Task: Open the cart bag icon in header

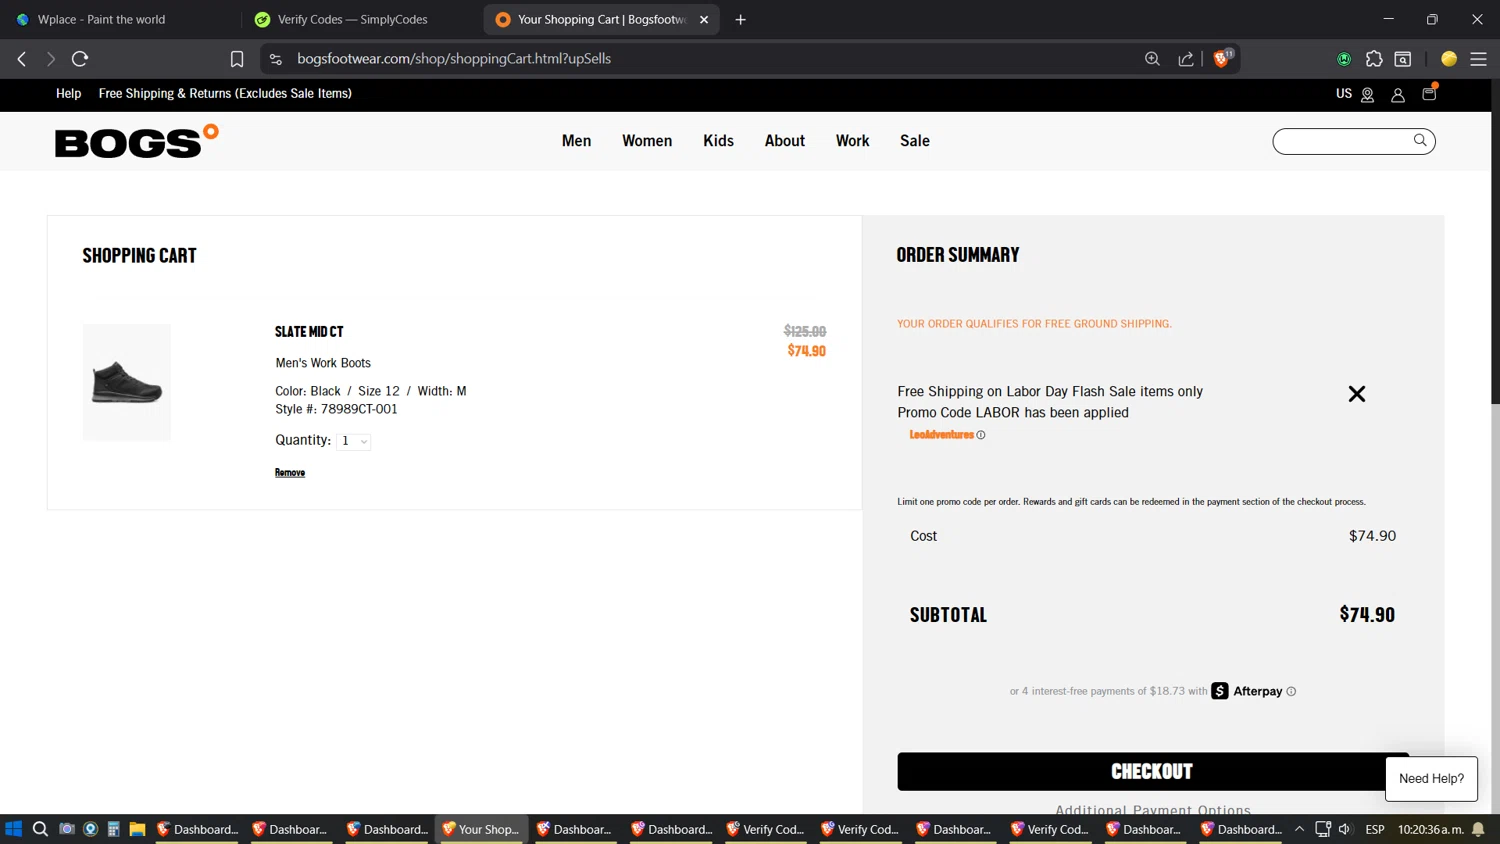Action: pyautogui.click(x=1429, y=93)
